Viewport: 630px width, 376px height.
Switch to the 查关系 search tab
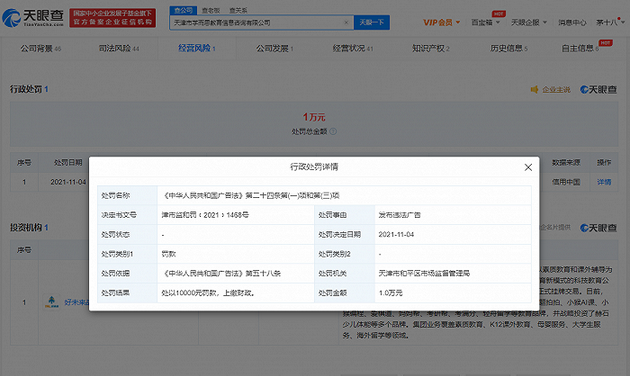[238, 10]
